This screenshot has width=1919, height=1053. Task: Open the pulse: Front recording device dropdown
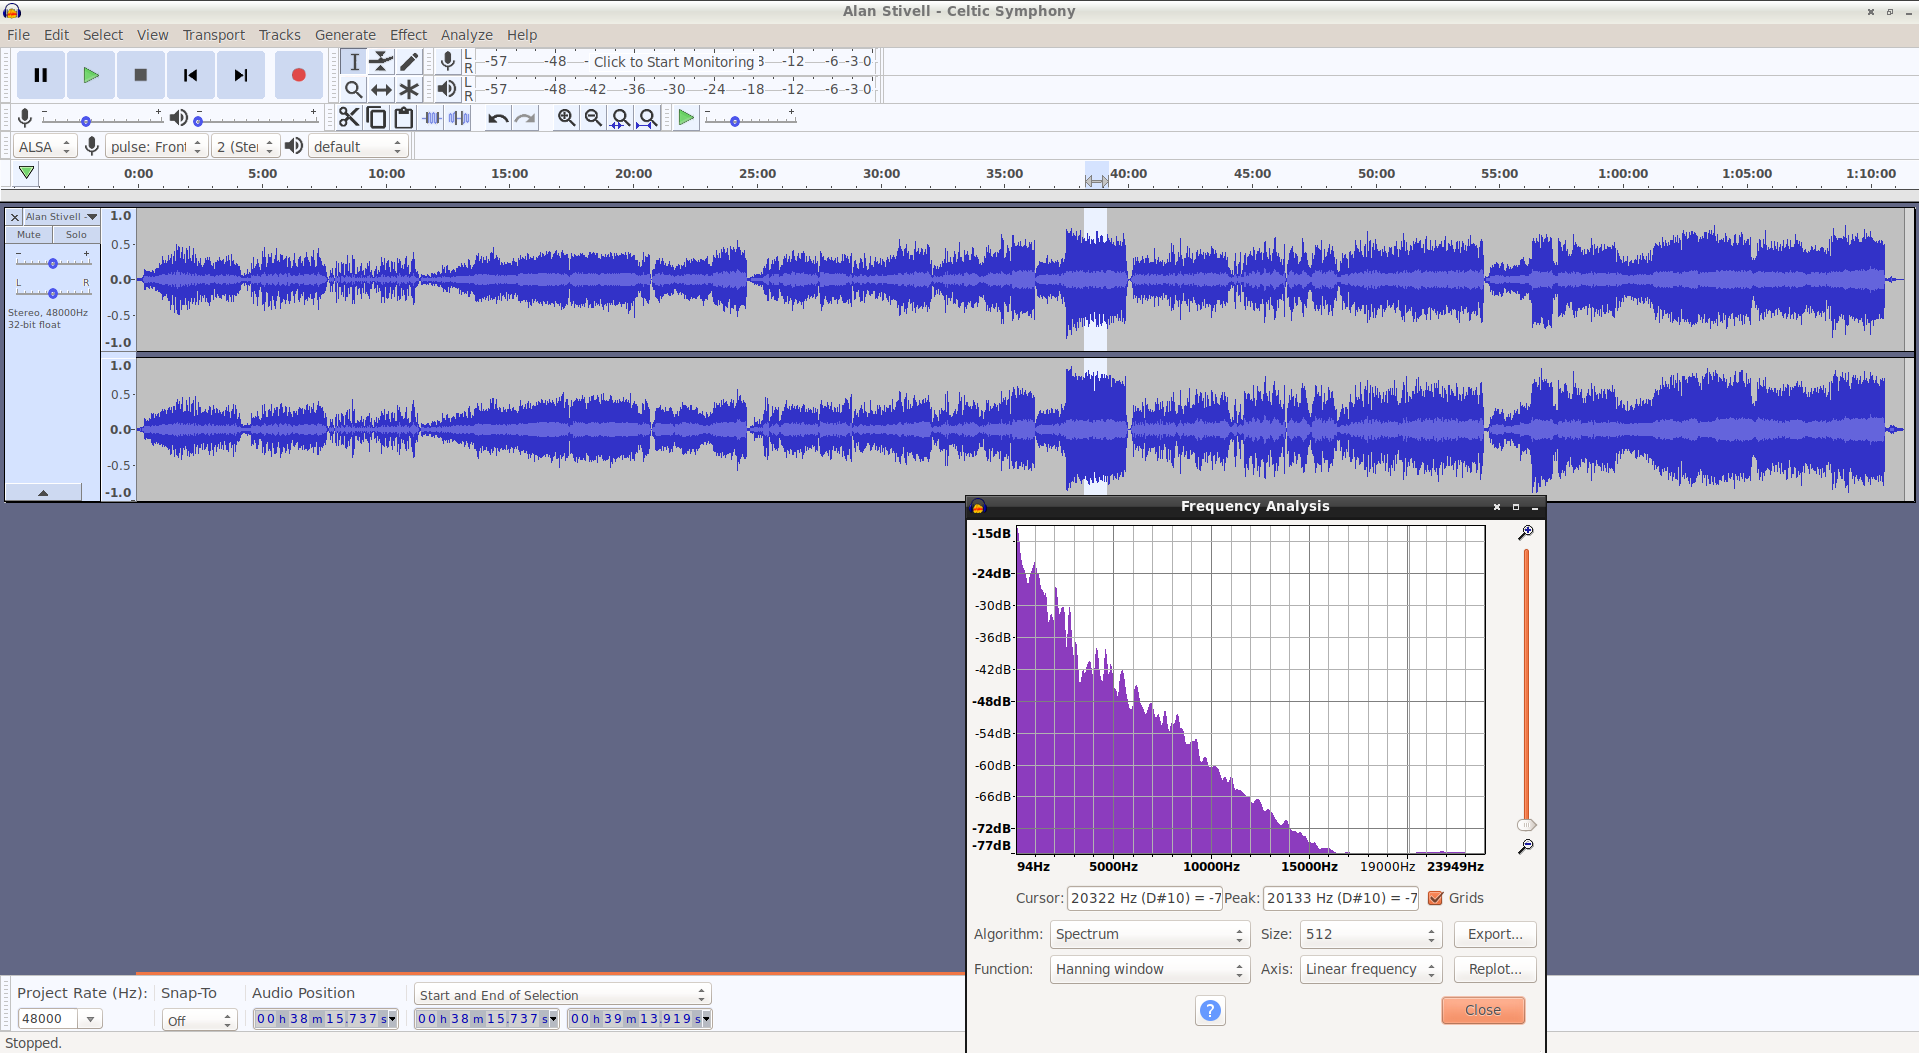click(x=156, y=147)
